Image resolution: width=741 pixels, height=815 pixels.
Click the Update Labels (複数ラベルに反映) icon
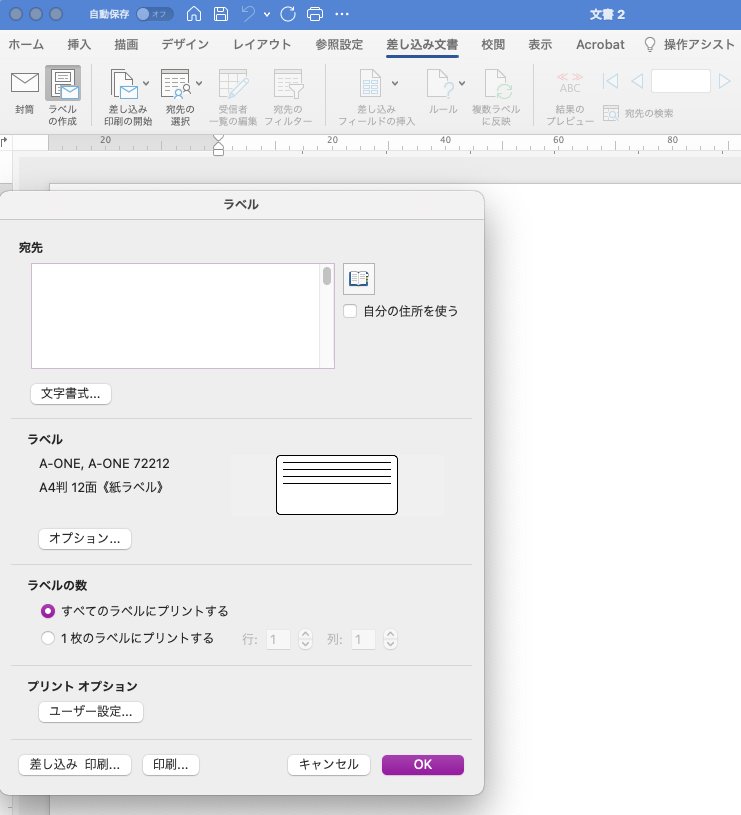(x=498, y=84)
